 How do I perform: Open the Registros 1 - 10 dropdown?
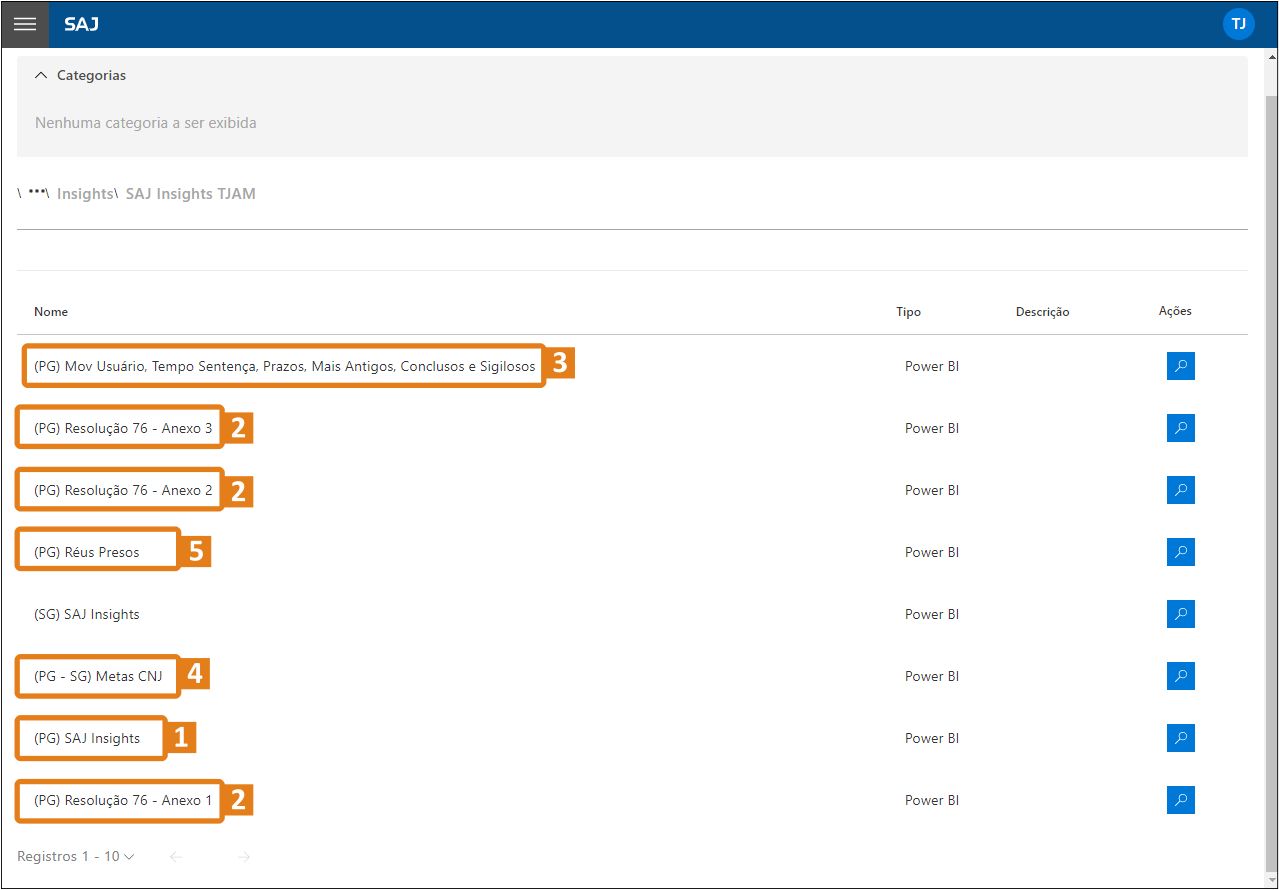76,857
